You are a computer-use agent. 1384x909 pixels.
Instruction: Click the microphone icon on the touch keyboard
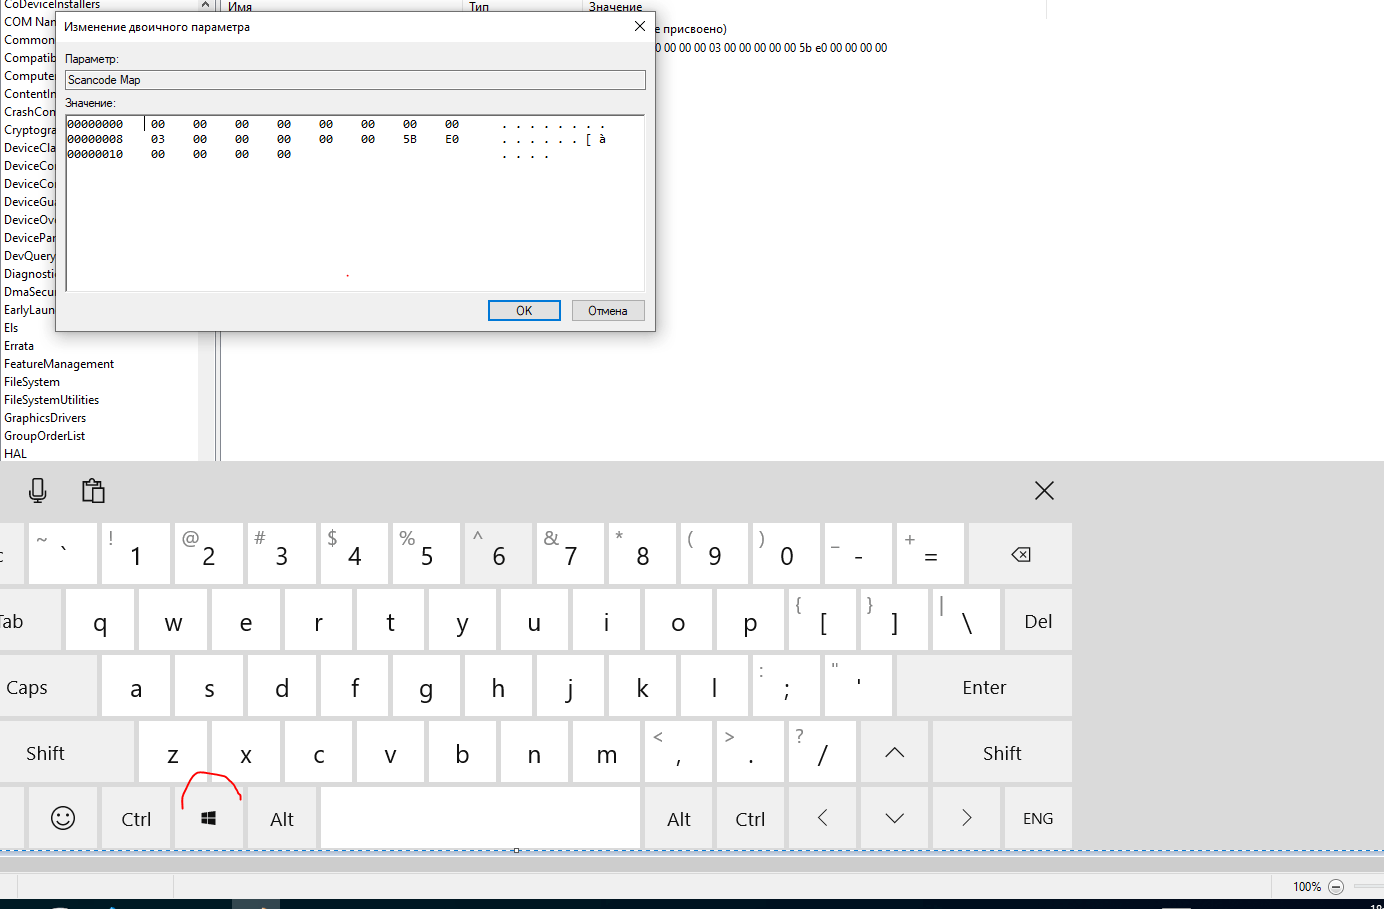coord(38,490)
